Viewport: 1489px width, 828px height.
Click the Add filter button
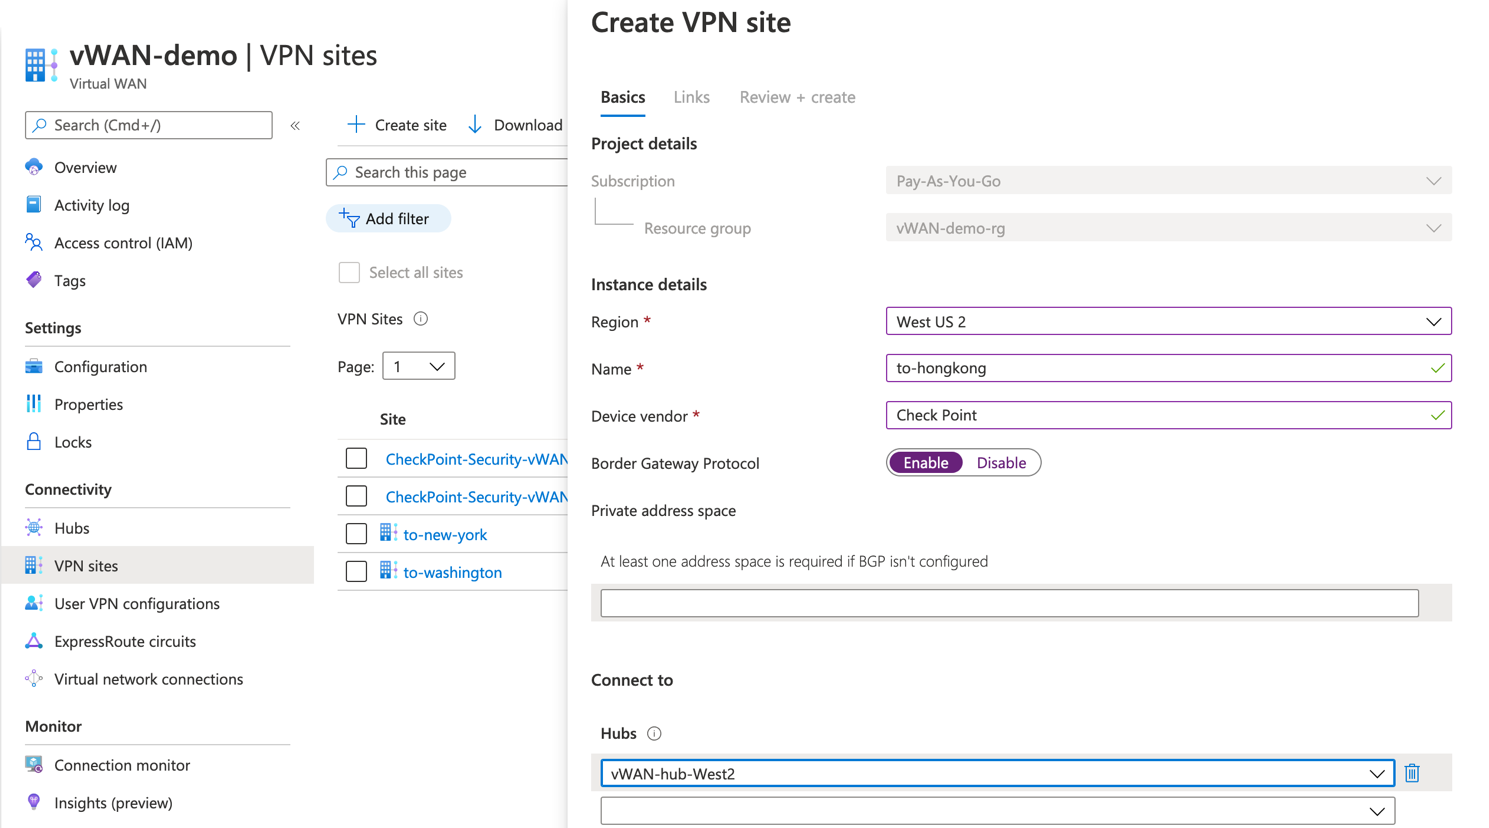click(388, 218)
